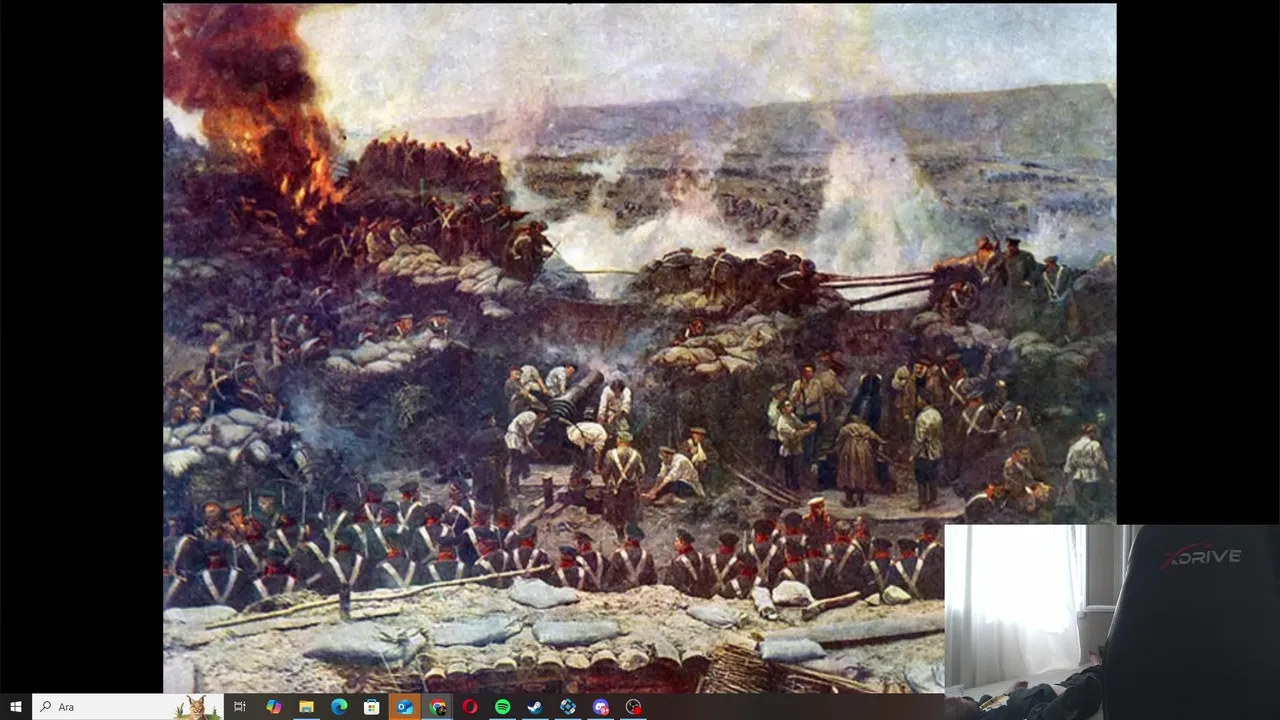1280x720 pixels.
Task: Open the Opera browser taskbar icon
Action: click(x=470, y=707)
